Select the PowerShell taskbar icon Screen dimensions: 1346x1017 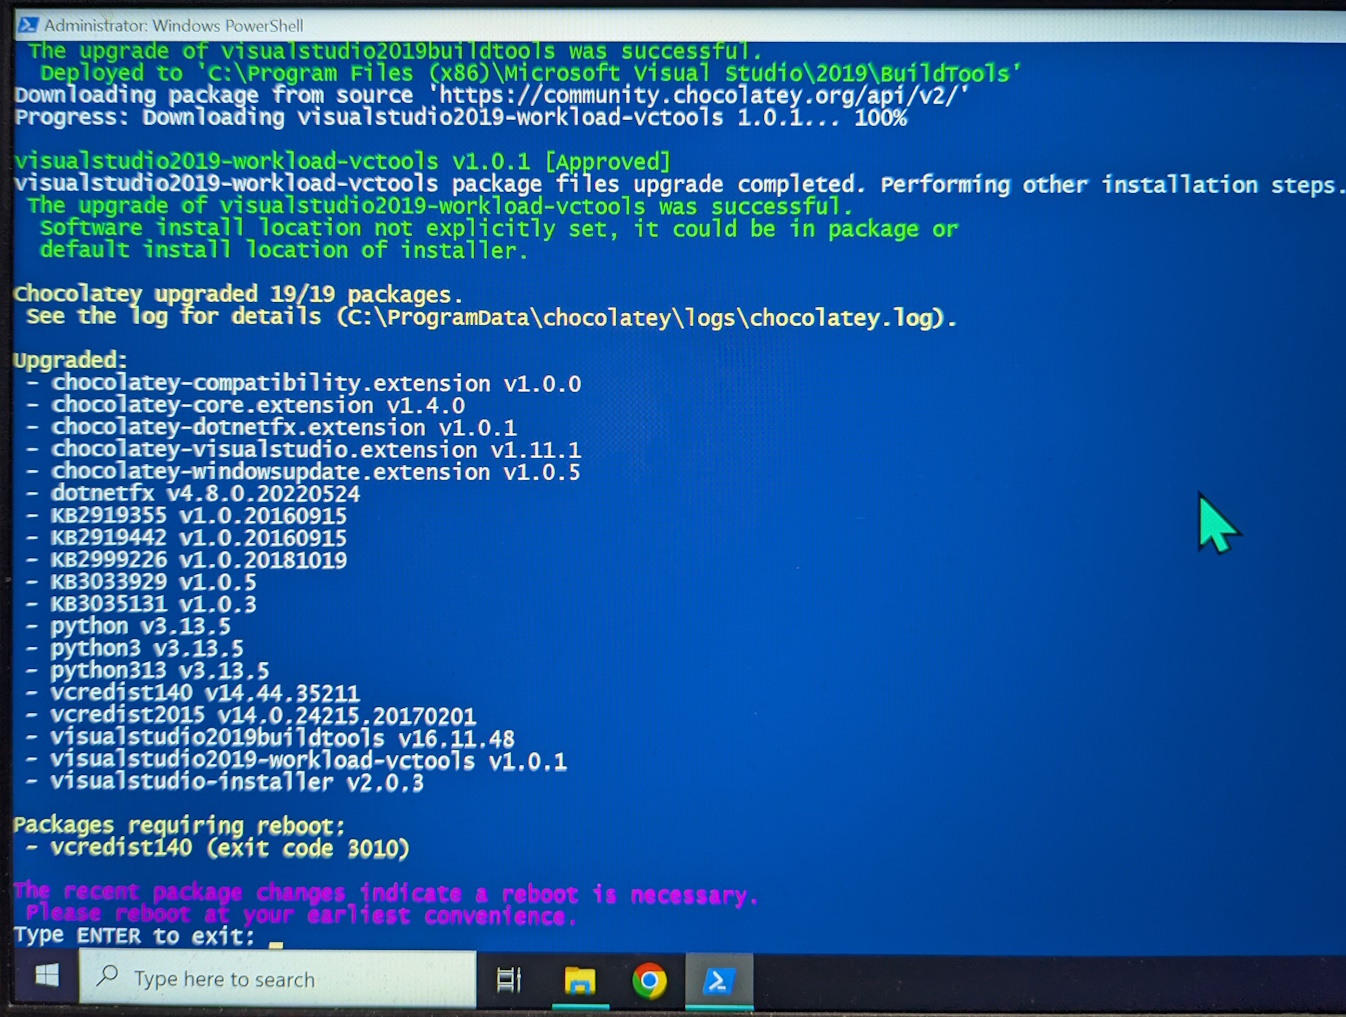pyautogui.click(x=719, y=981)
